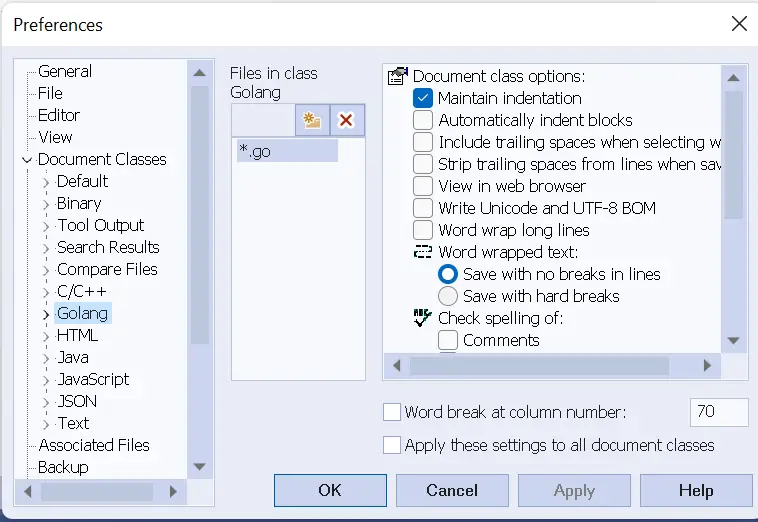This screenshot has height=522, width=758.
Task: Enable Write Unicode and UTF-8 BOM
Action: (423, 208)
